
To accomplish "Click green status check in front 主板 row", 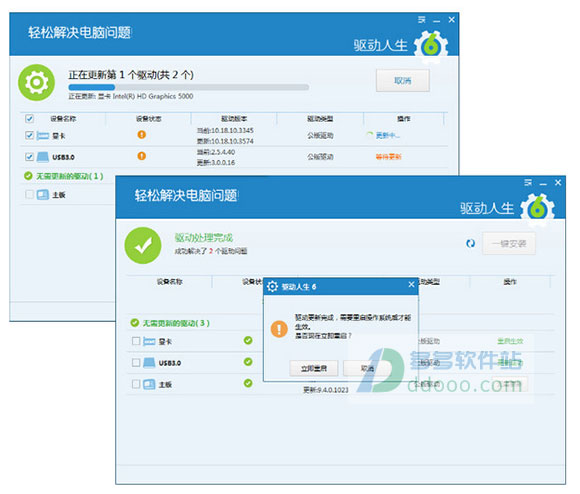I will [x=248, y=383].
